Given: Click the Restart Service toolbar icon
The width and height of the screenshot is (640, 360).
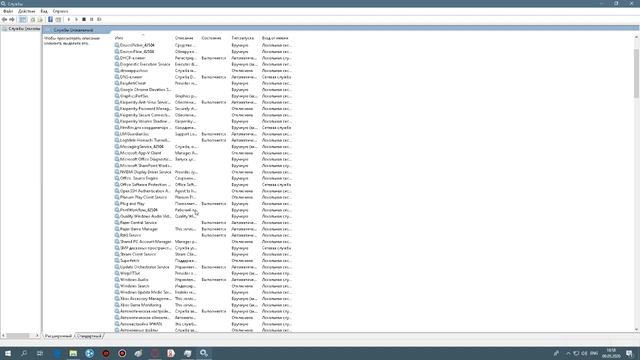Looking at the screenshot, I should tap(99, 20).
